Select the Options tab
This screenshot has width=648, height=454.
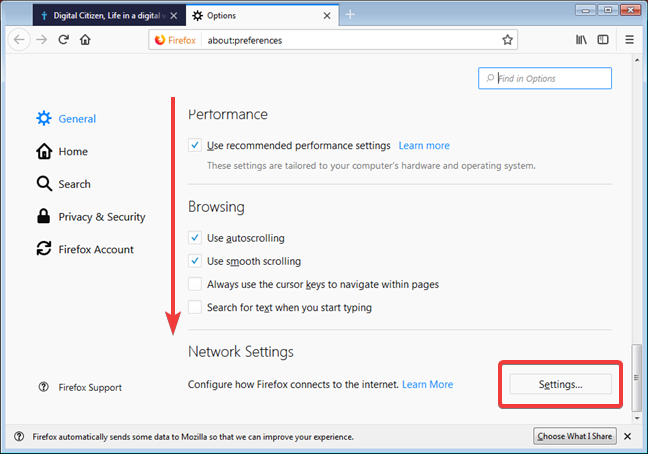coord(262,16)
